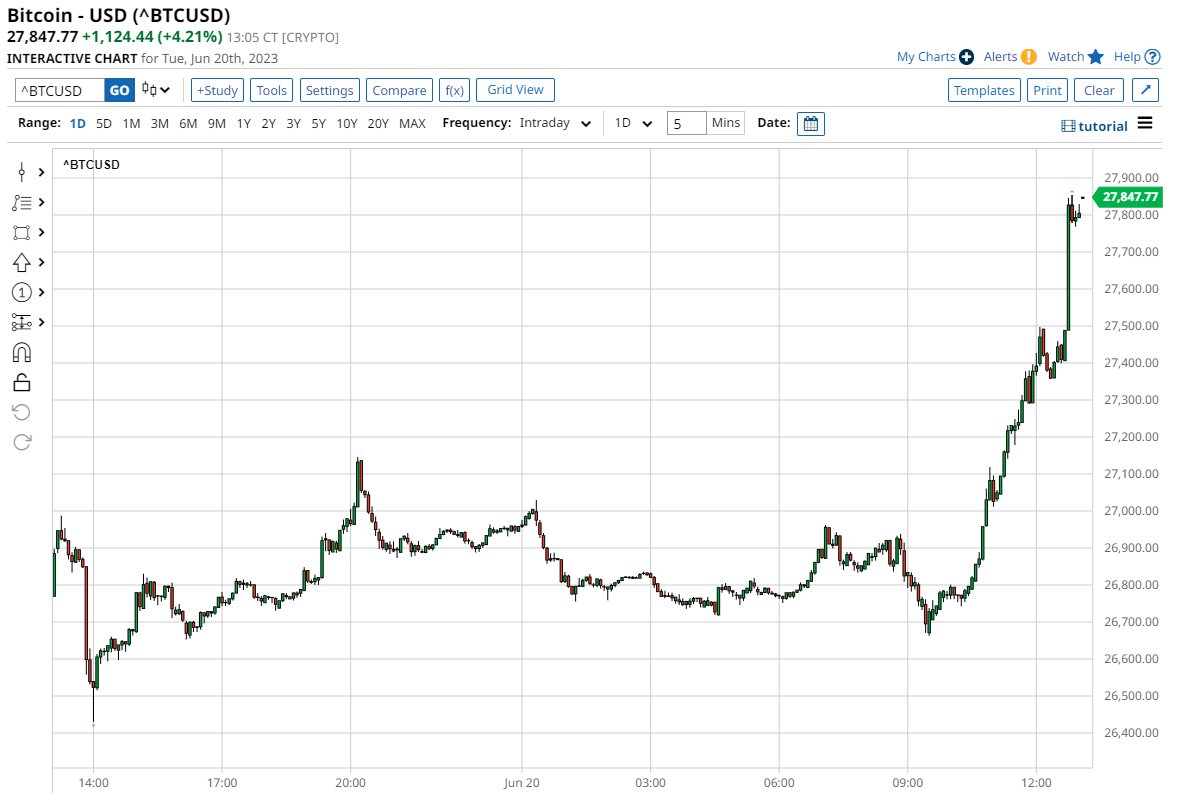
Task: Open the tutorial video link
Action: [x=1094, y=126]
